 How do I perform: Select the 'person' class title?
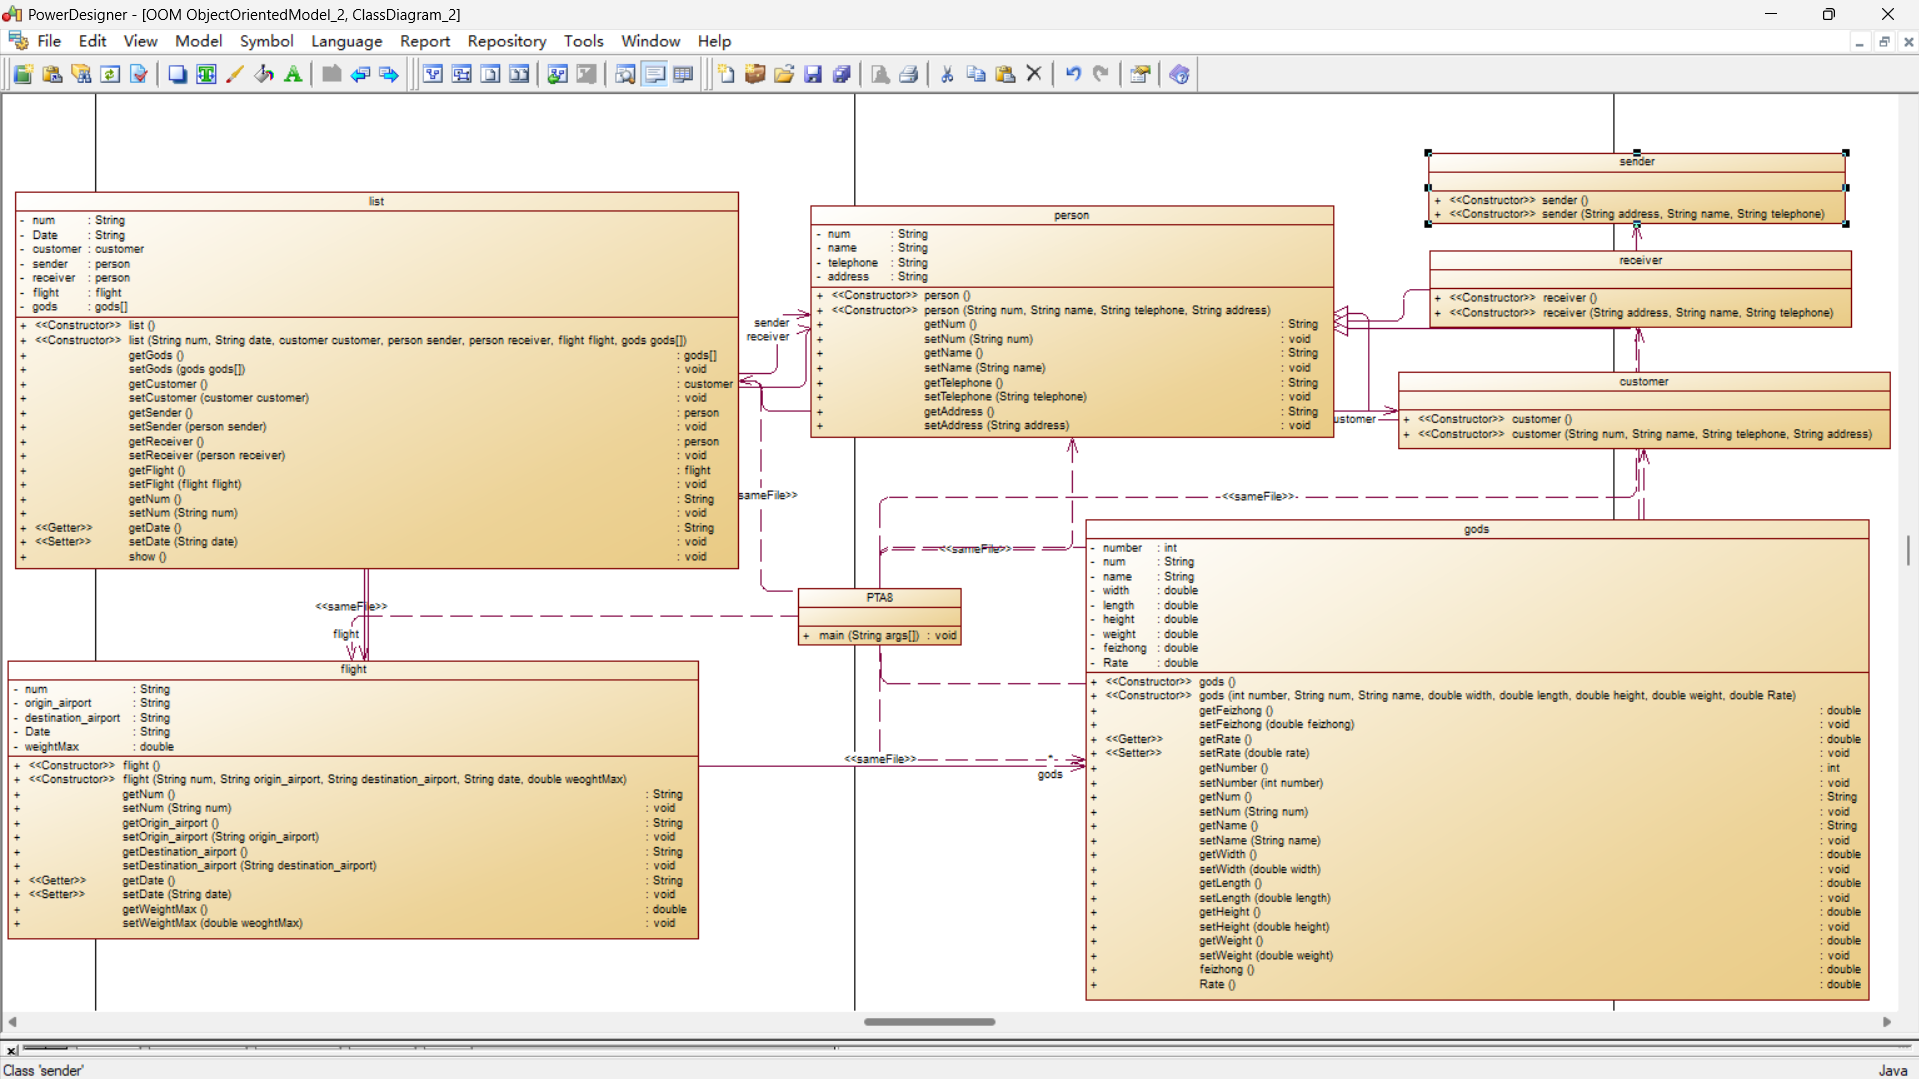[x=1071, y=215]
